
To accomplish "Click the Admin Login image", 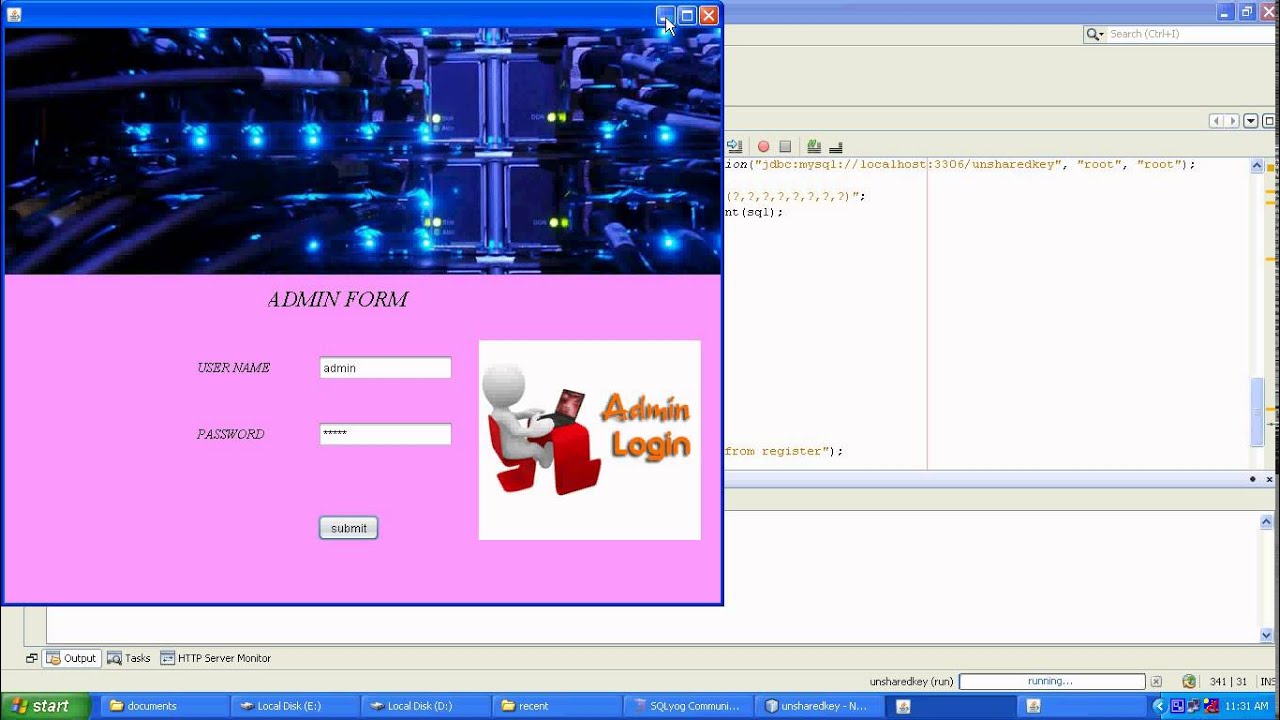I will click(x=590, y=440).
